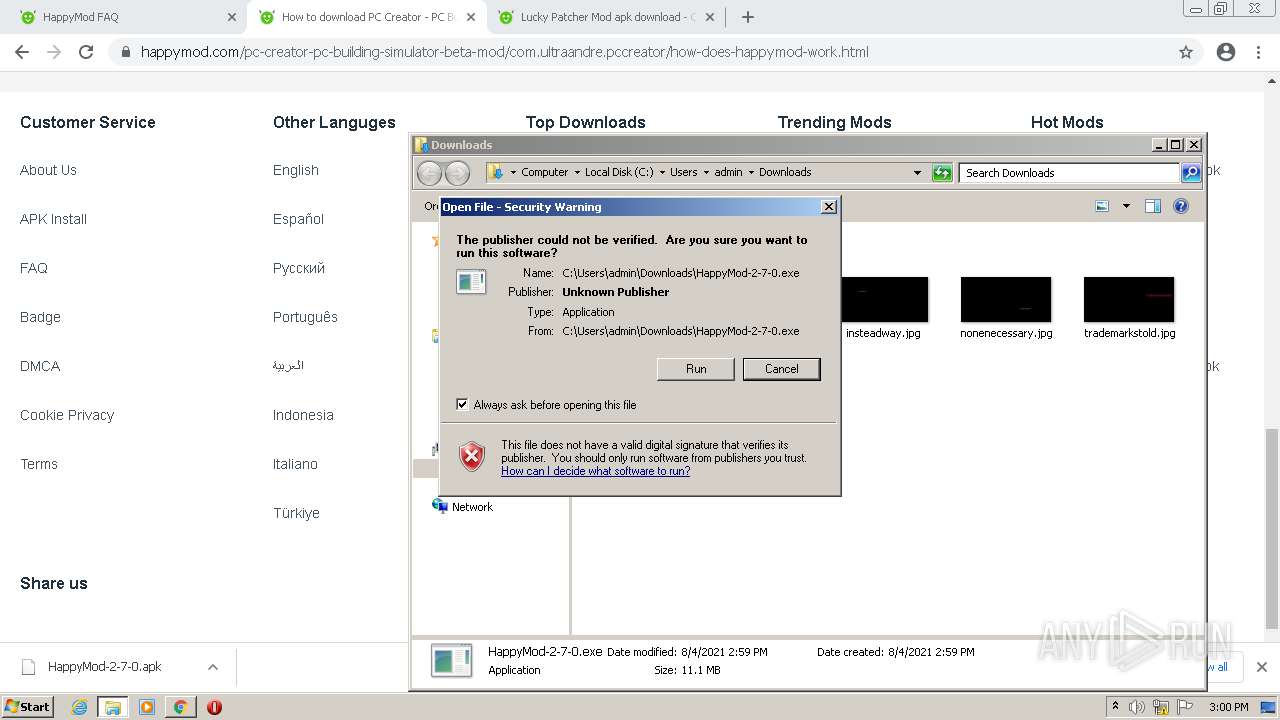Viewport: 1280px width, 720px height.
Task: Bookmark this page with the star icon
Action: pyautogui.click(x=1186, y=52)
